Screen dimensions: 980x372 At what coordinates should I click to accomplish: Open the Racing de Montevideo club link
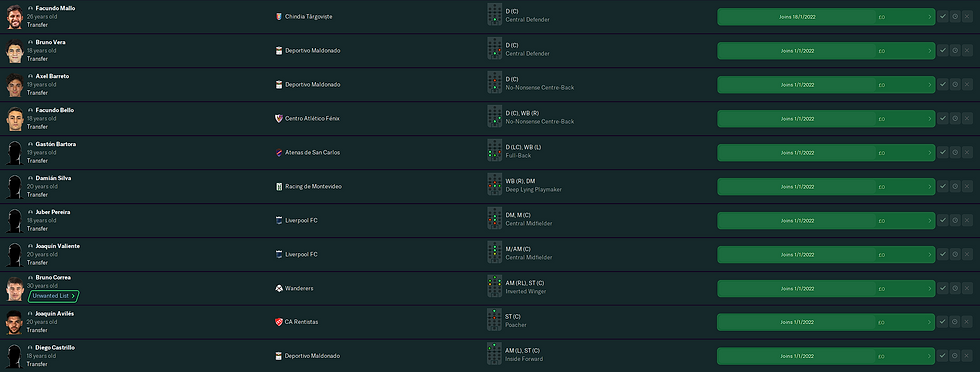tap(312, 186)
